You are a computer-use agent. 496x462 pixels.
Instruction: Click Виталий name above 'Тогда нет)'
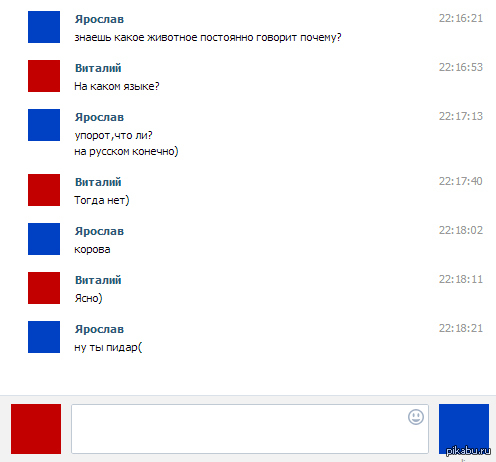(x=98, y=182)
